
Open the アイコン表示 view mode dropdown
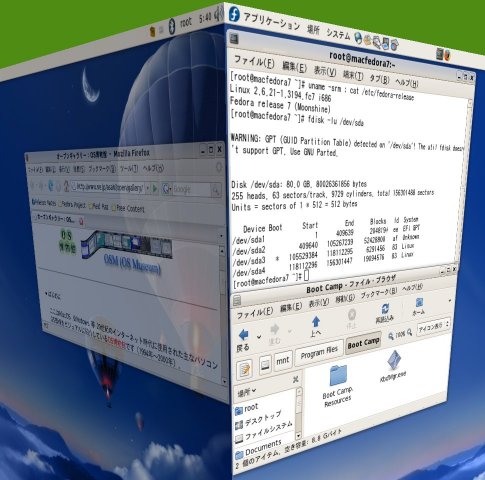tap(434, 326)
